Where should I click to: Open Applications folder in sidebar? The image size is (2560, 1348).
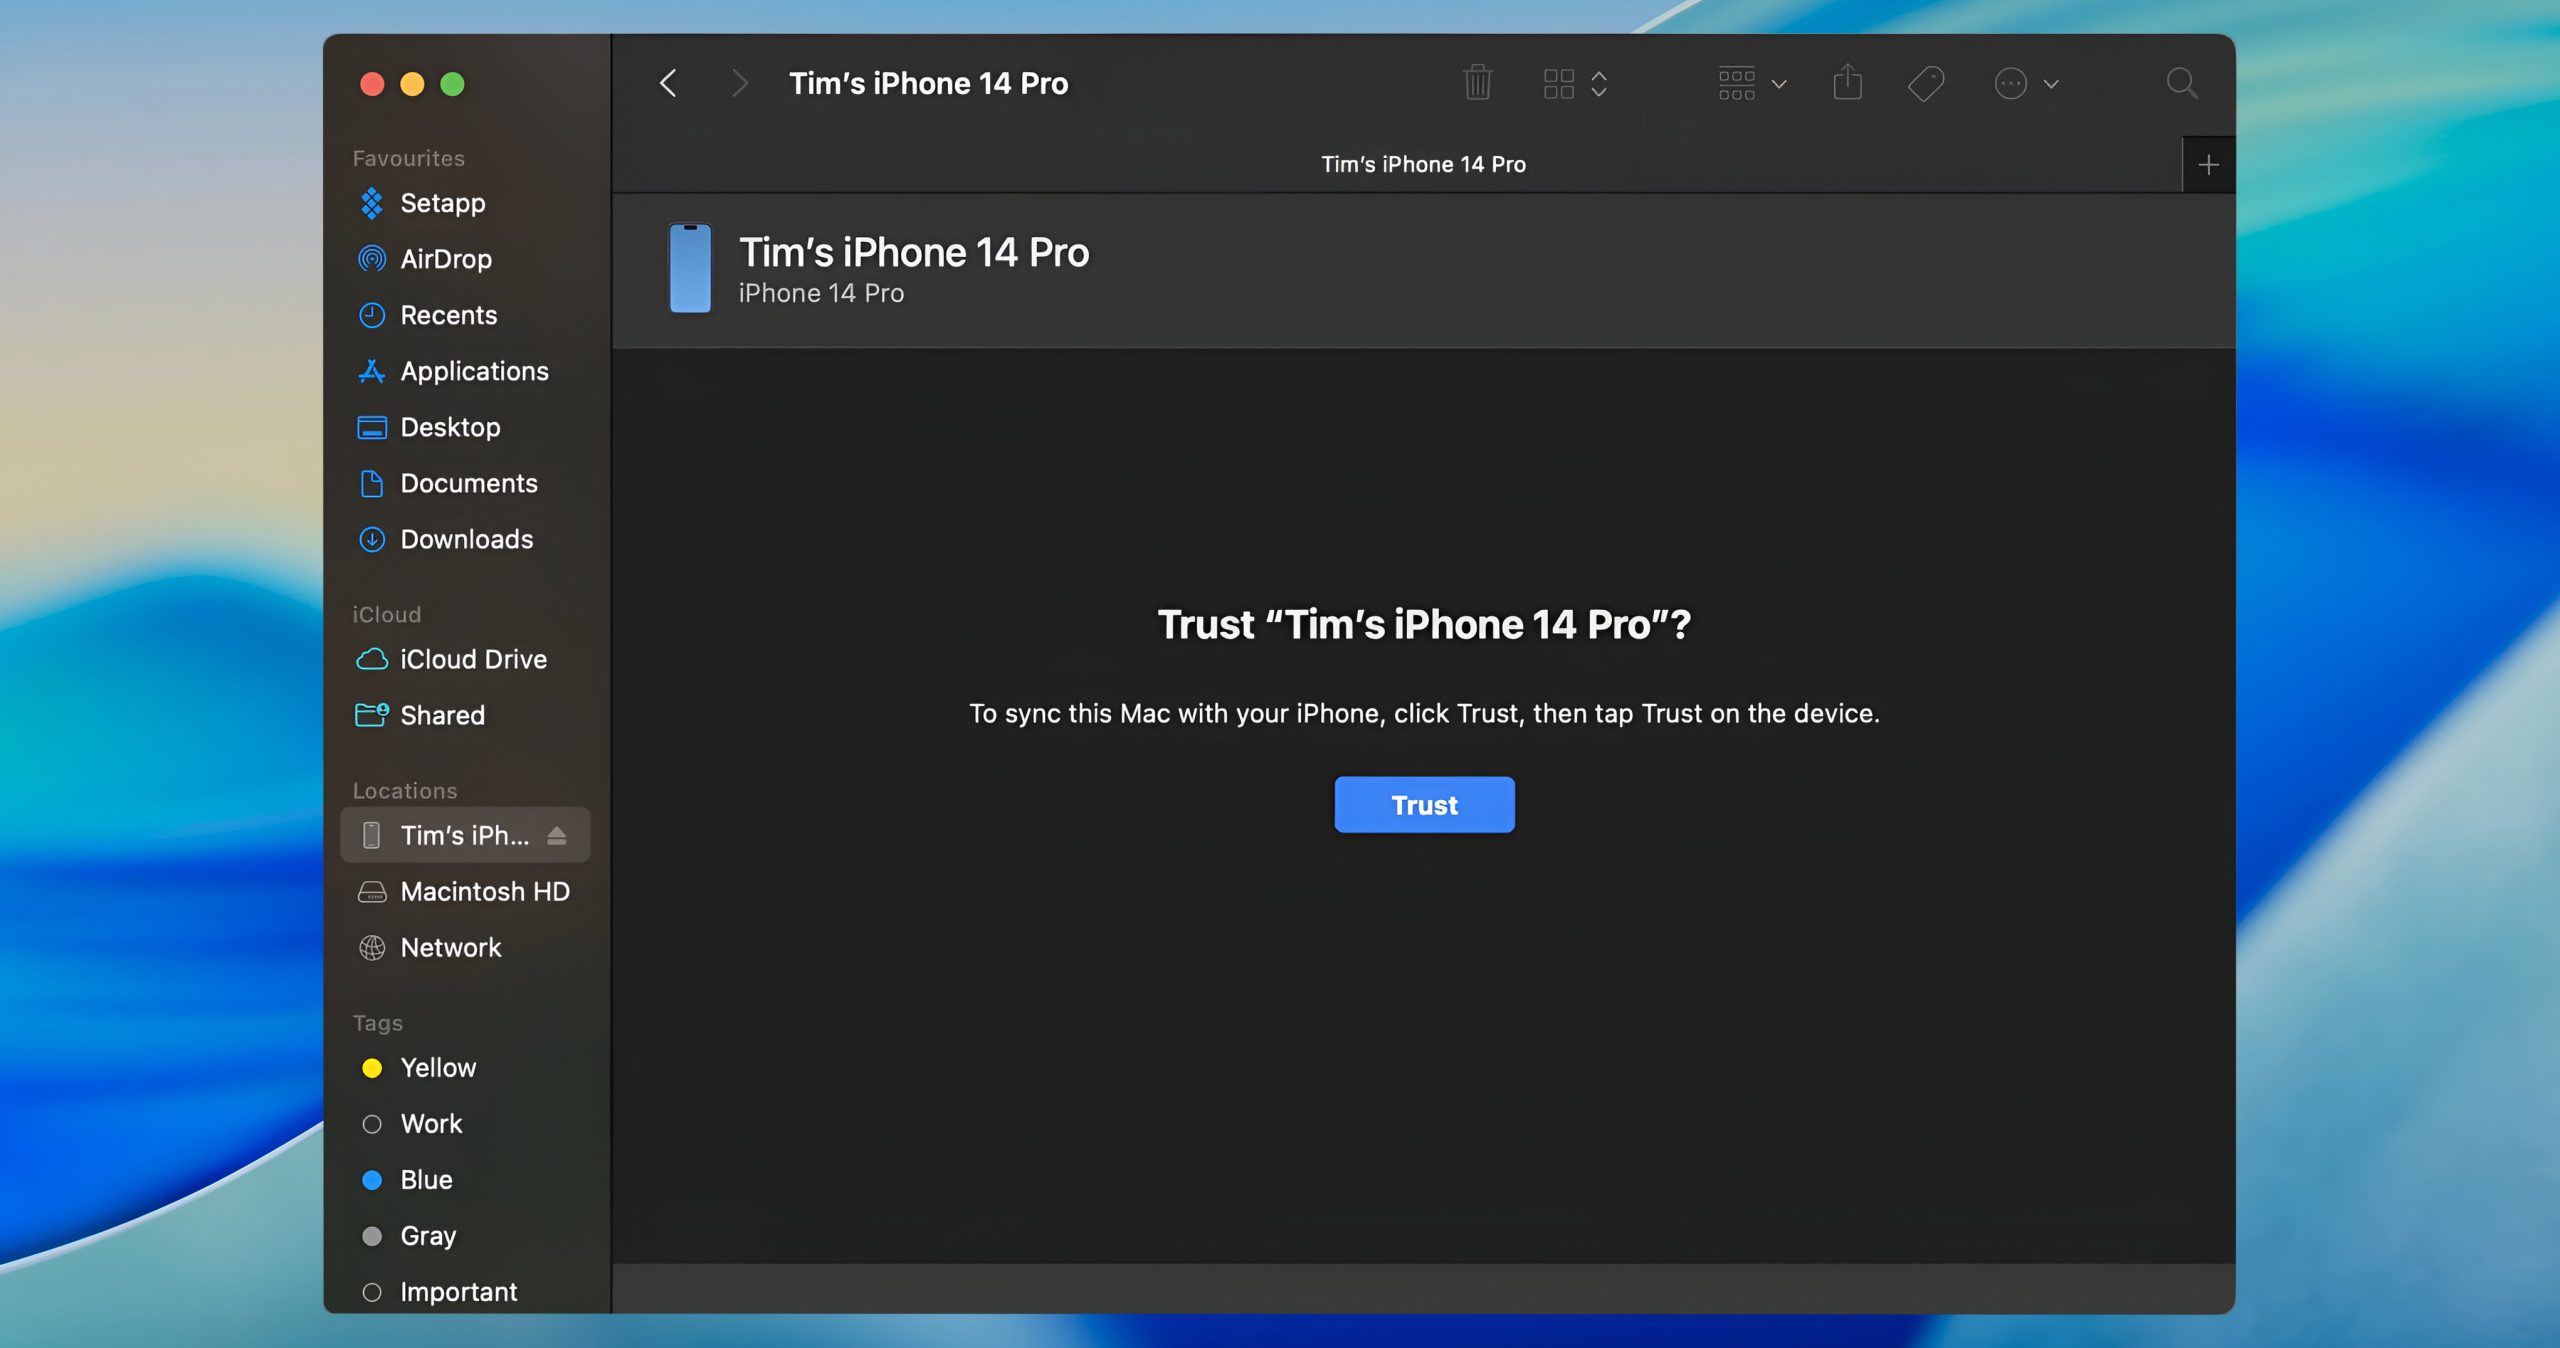465,371
